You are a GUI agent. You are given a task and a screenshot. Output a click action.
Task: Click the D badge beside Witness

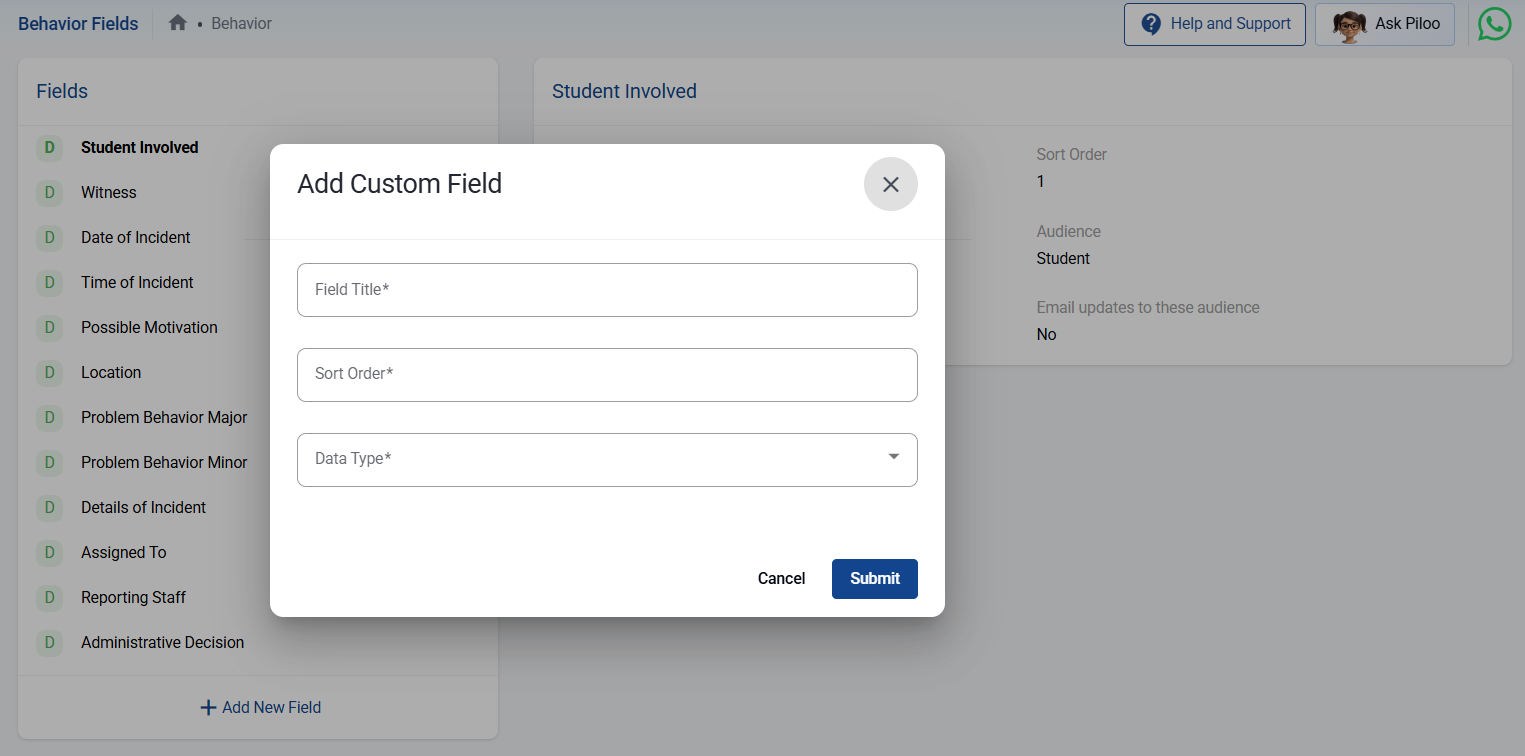click(x=49, y=193)
